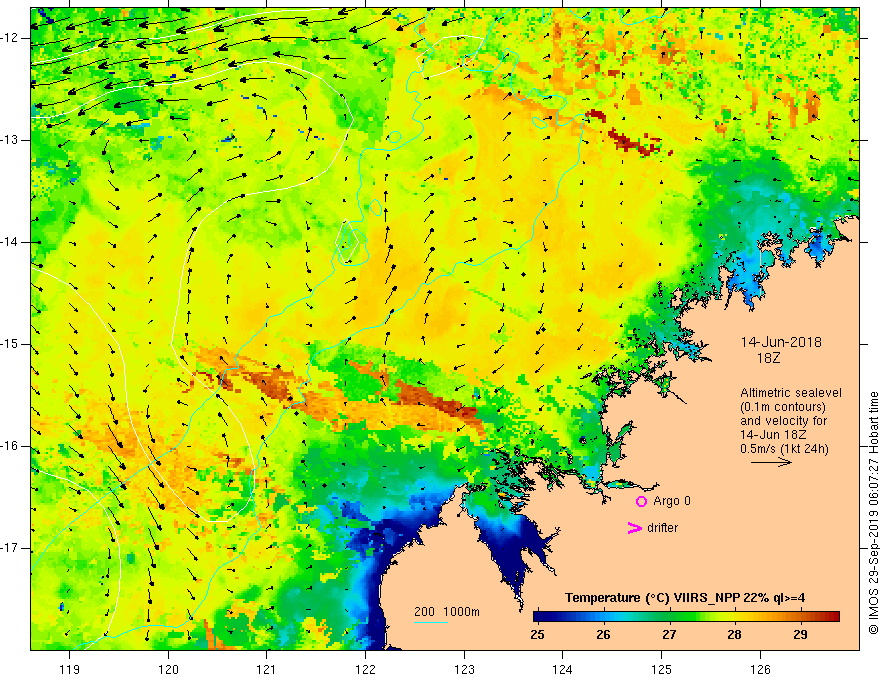The width and height of the screenshot is (880, 680).
Task: Click the latitude label -16
Action: click(10, 446)
